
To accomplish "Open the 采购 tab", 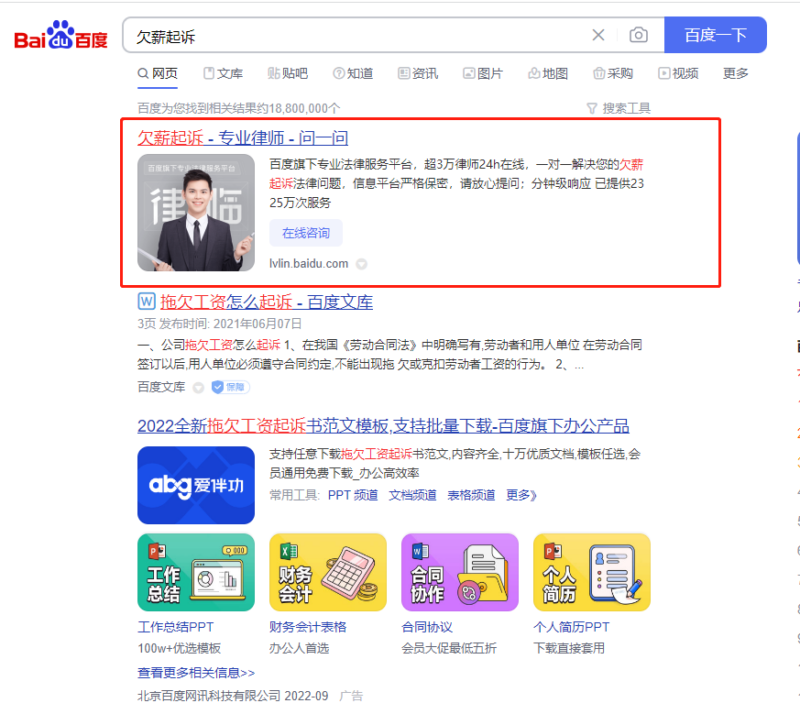I will [x=613, y=73].
